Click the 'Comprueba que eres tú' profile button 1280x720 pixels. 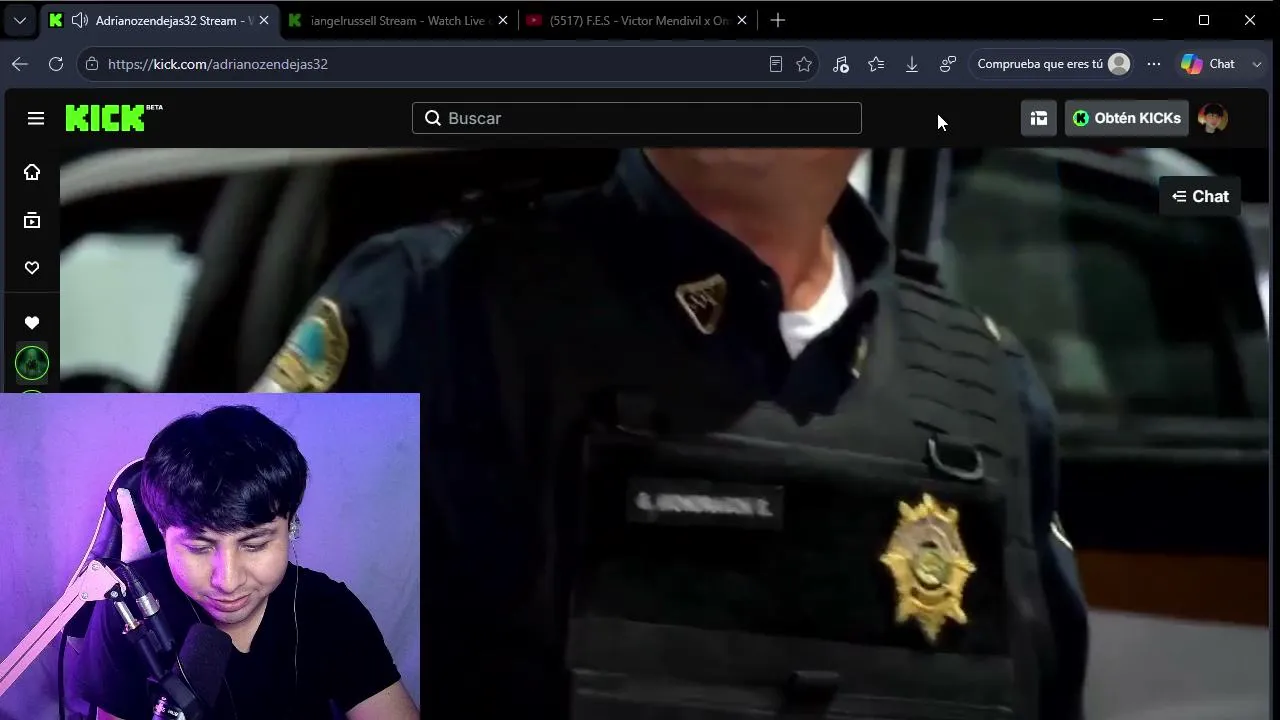(1053, 64)
